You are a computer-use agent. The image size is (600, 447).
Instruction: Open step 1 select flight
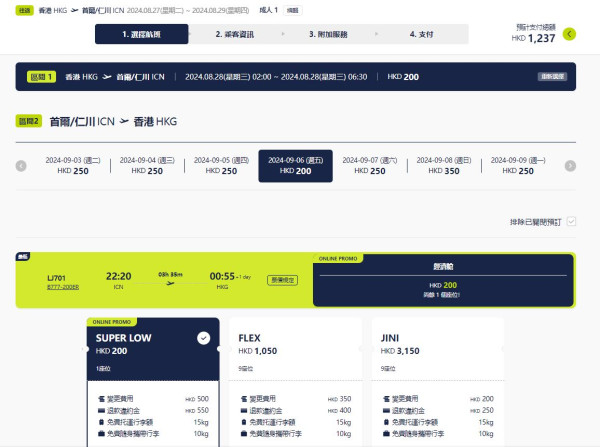[142, 34]
